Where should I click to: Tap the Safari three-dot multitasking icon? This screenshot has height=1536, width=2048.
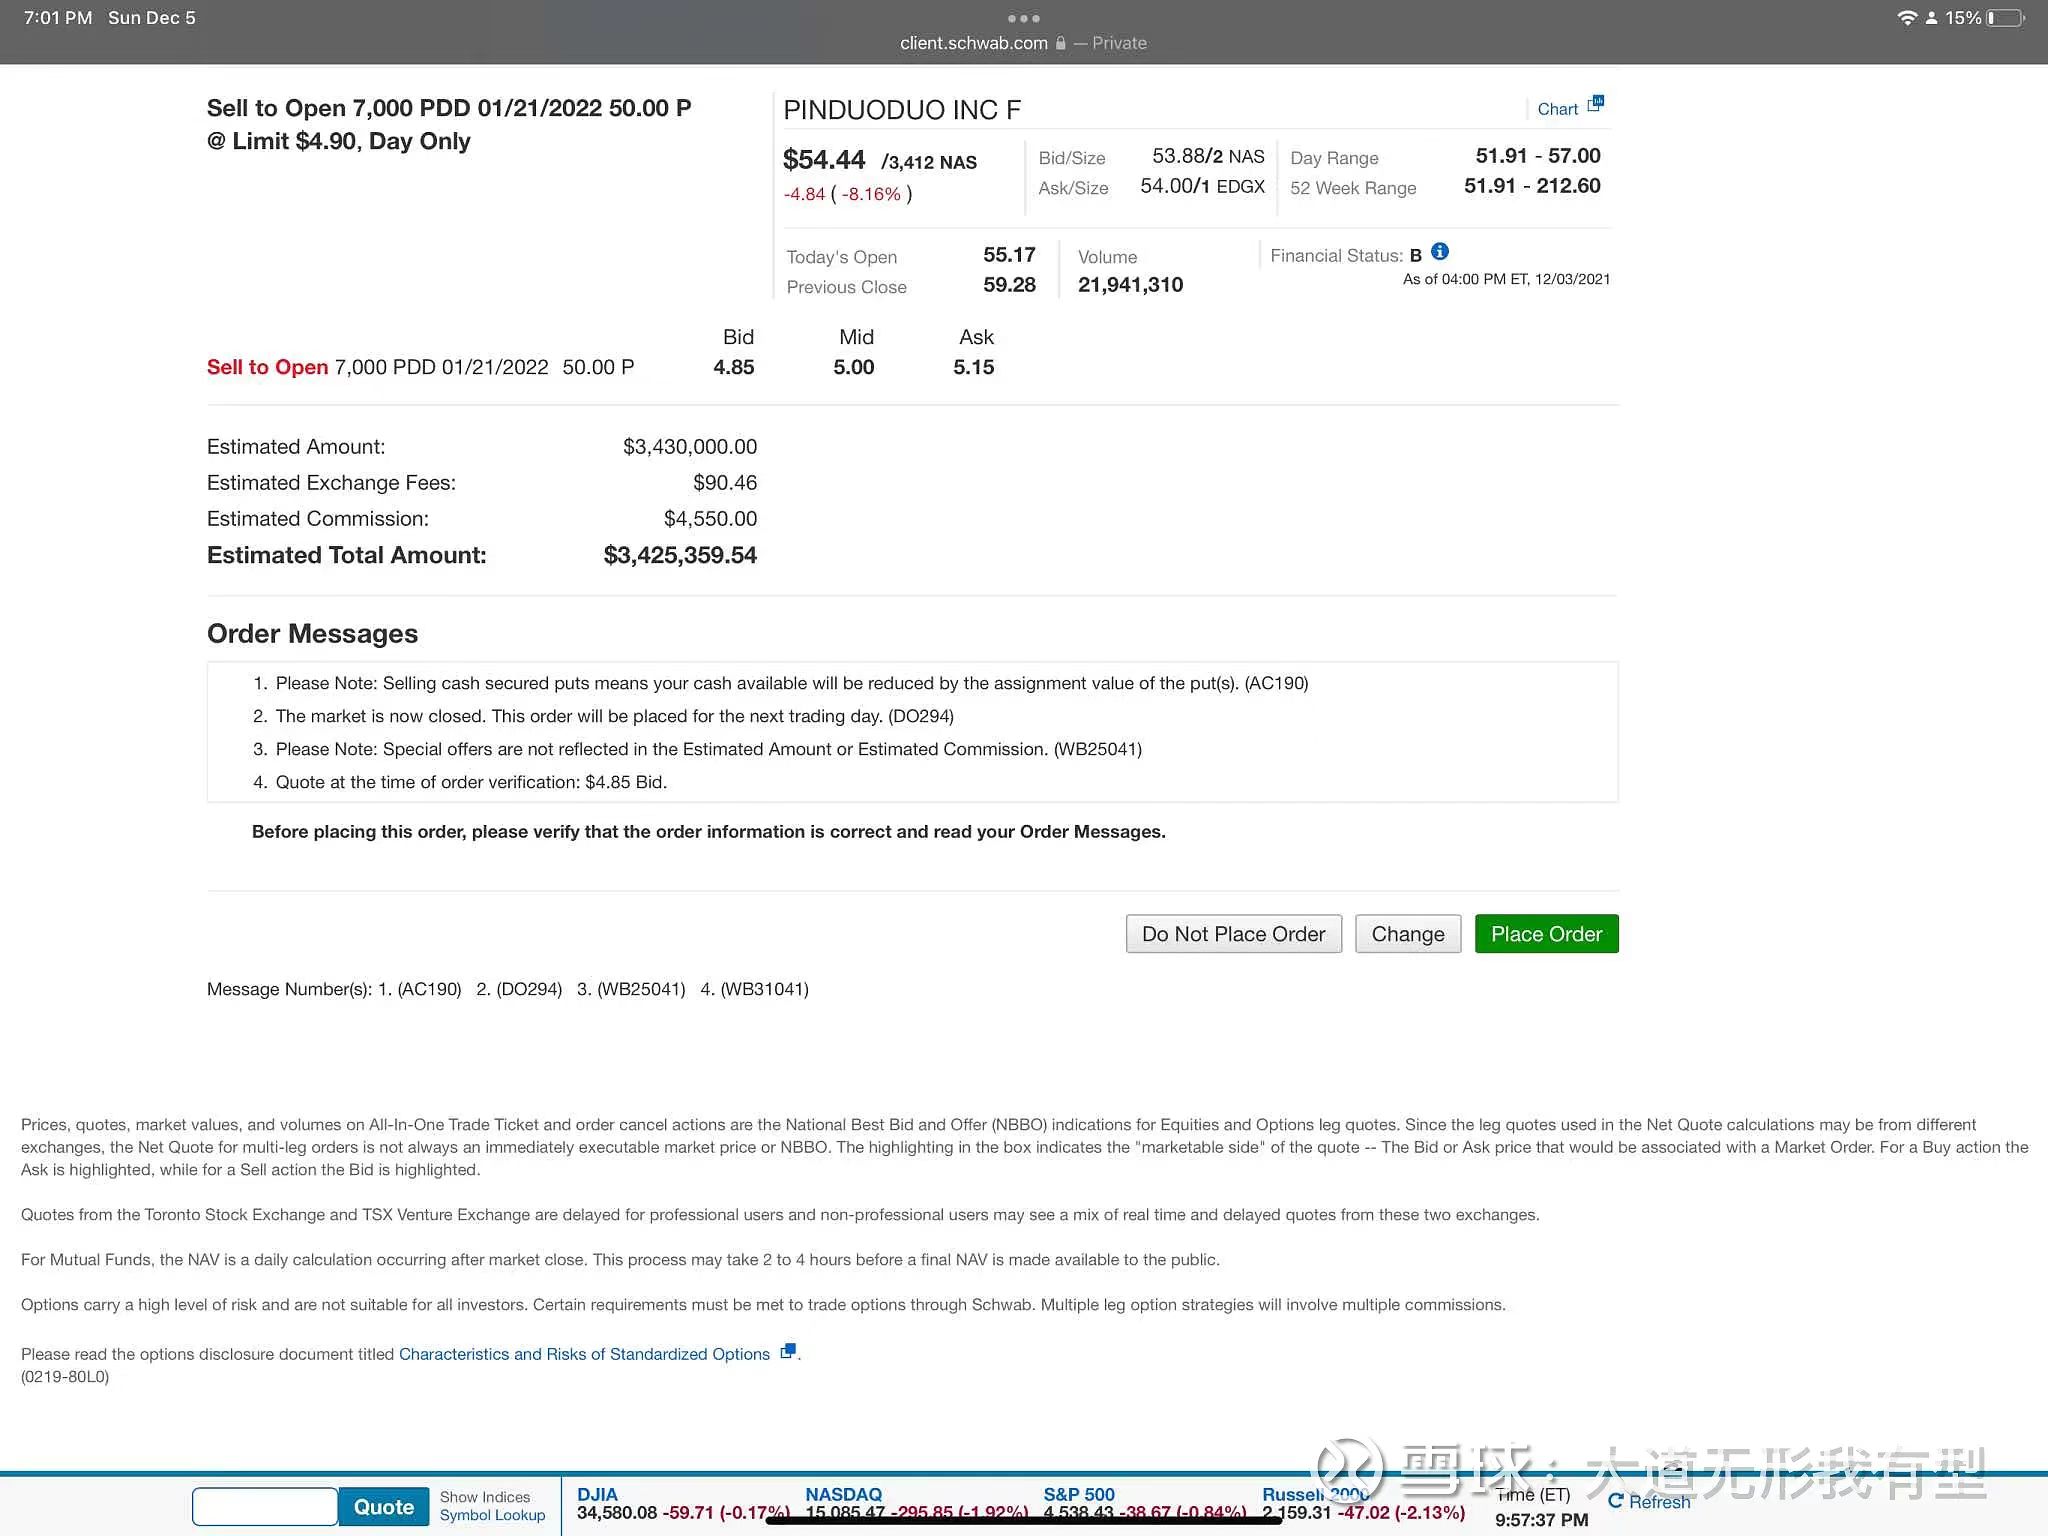click(x=1023, y=18)
